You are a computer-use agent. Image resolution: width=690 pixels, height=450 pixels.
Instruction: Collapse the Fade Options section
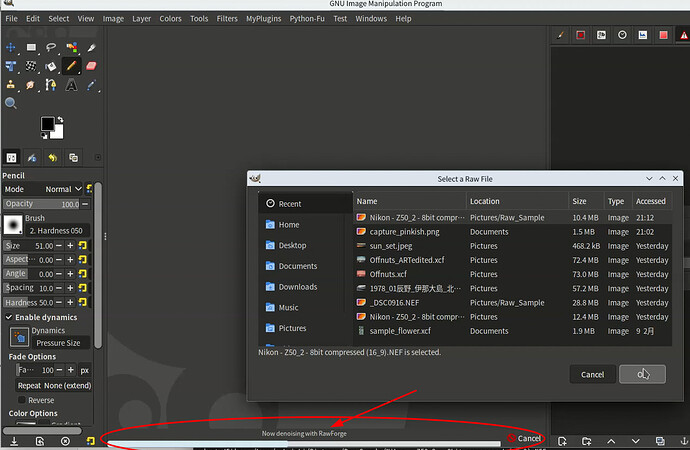click(32, 356)
